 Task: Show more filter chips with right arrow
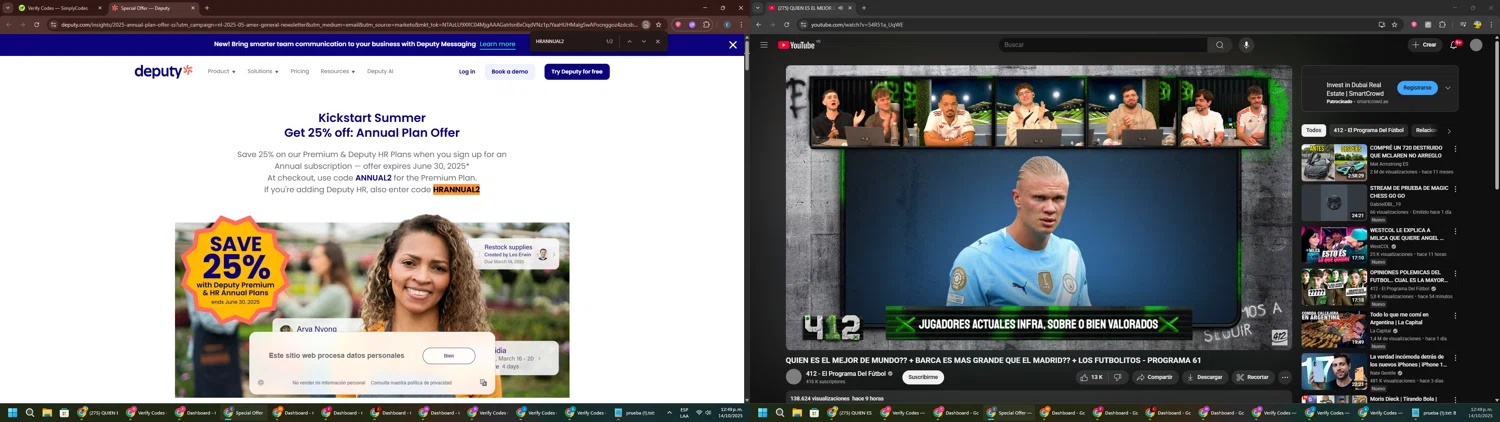pyautogui.click(x=1449, y=131)
